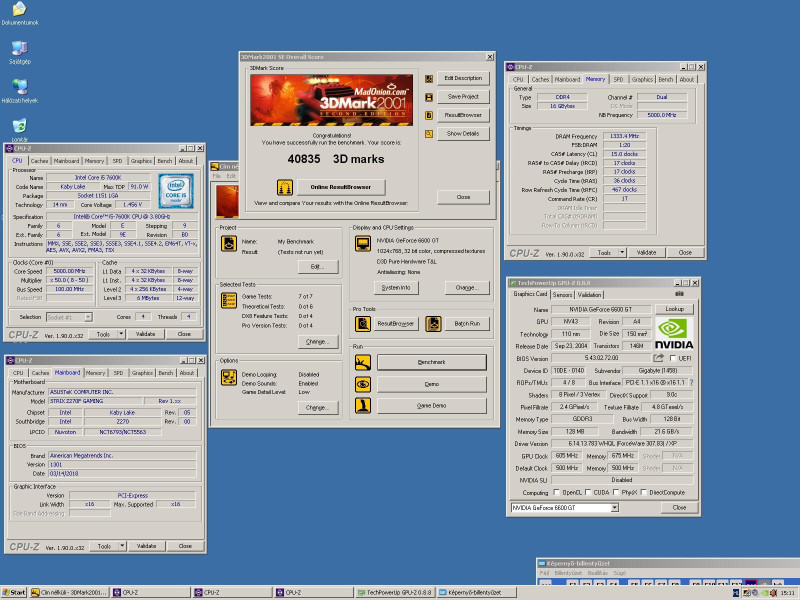Click the Game Demo joystick icon
800x600 pixels.
click(361, 406)
